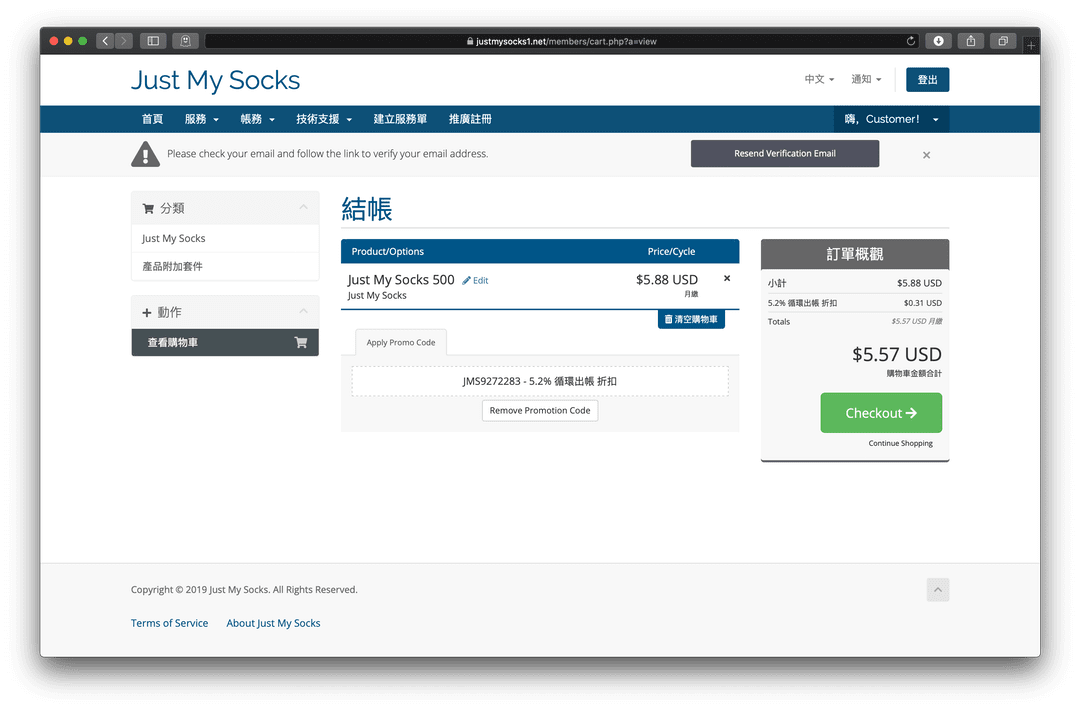Viewport: 1080px width, 710px height.
Task: Open the About Just My Socks link
Action: click(273, 623)
